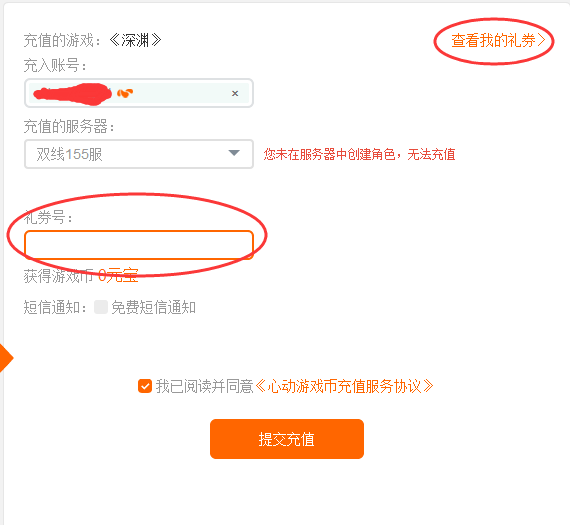Open the 查看我的礼券 link
This screenshot has height=525, width=570.
tap(498, 40)
